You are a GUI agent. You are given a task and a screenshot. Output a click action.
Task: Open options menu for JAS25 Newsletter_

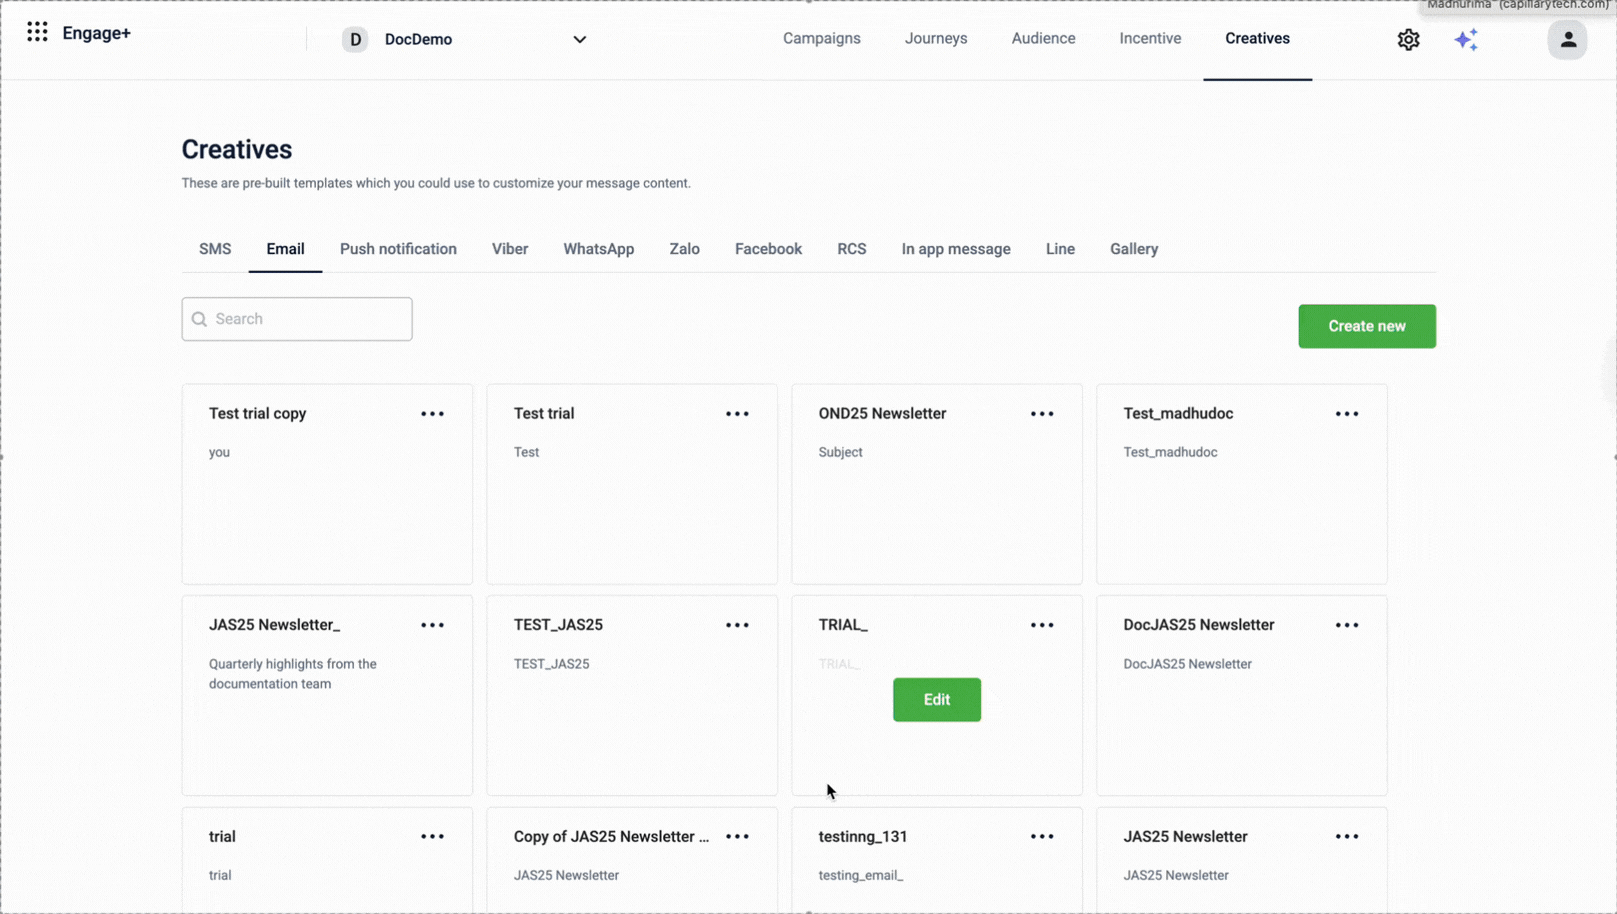(x=432, y=625)
